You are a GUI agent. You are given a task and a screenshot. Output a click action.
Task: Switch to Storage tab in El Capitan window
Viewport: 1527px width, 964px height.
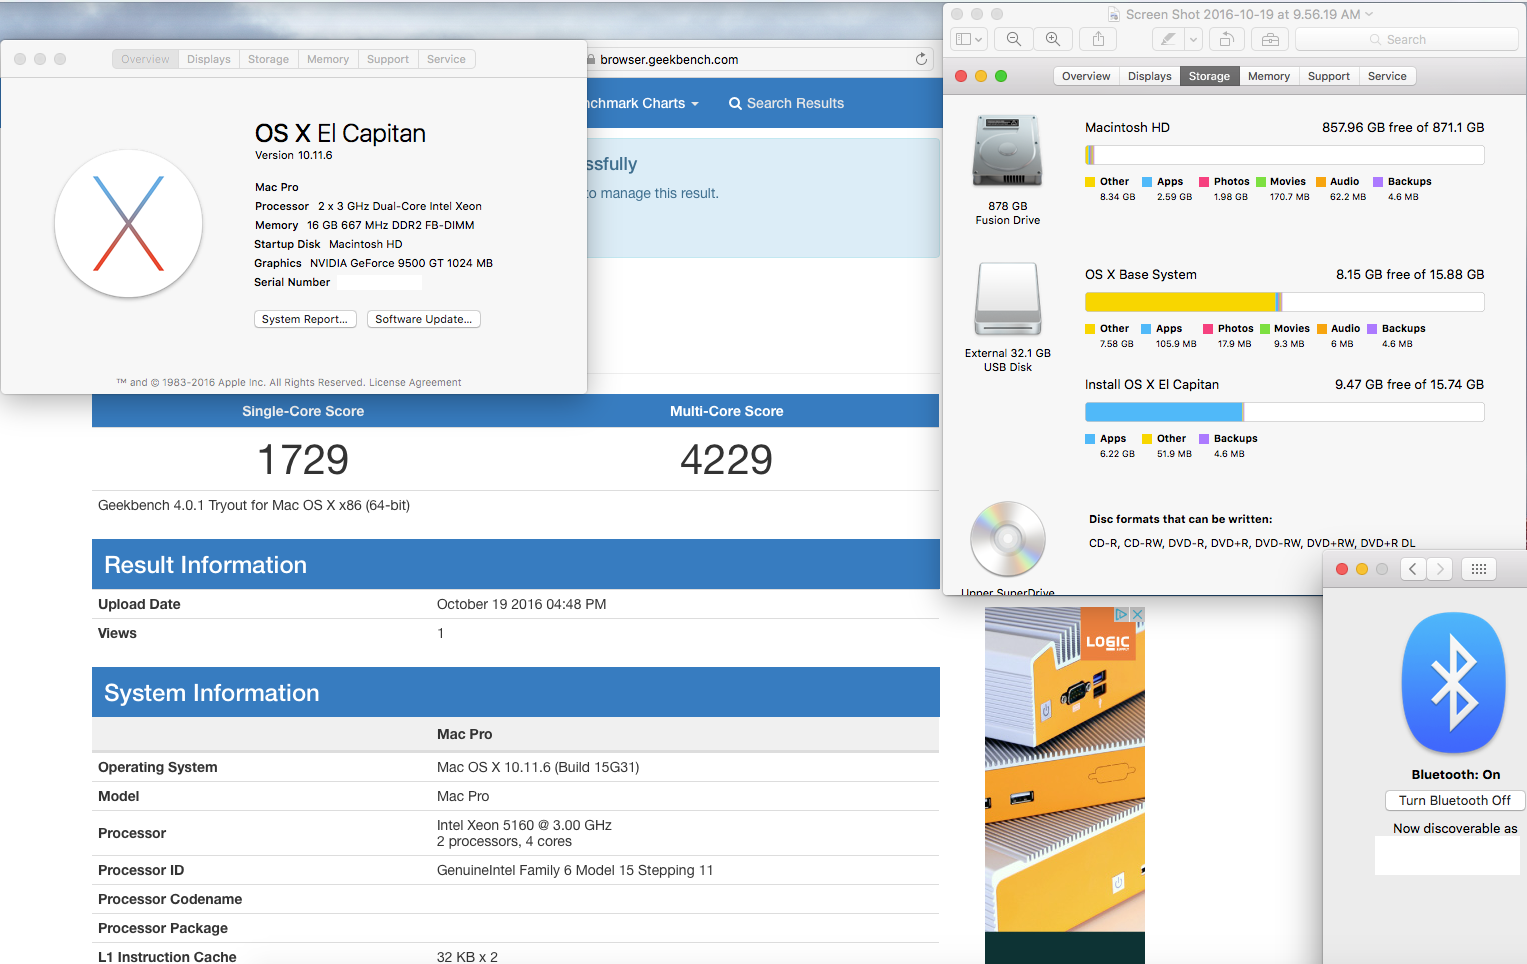269,59
